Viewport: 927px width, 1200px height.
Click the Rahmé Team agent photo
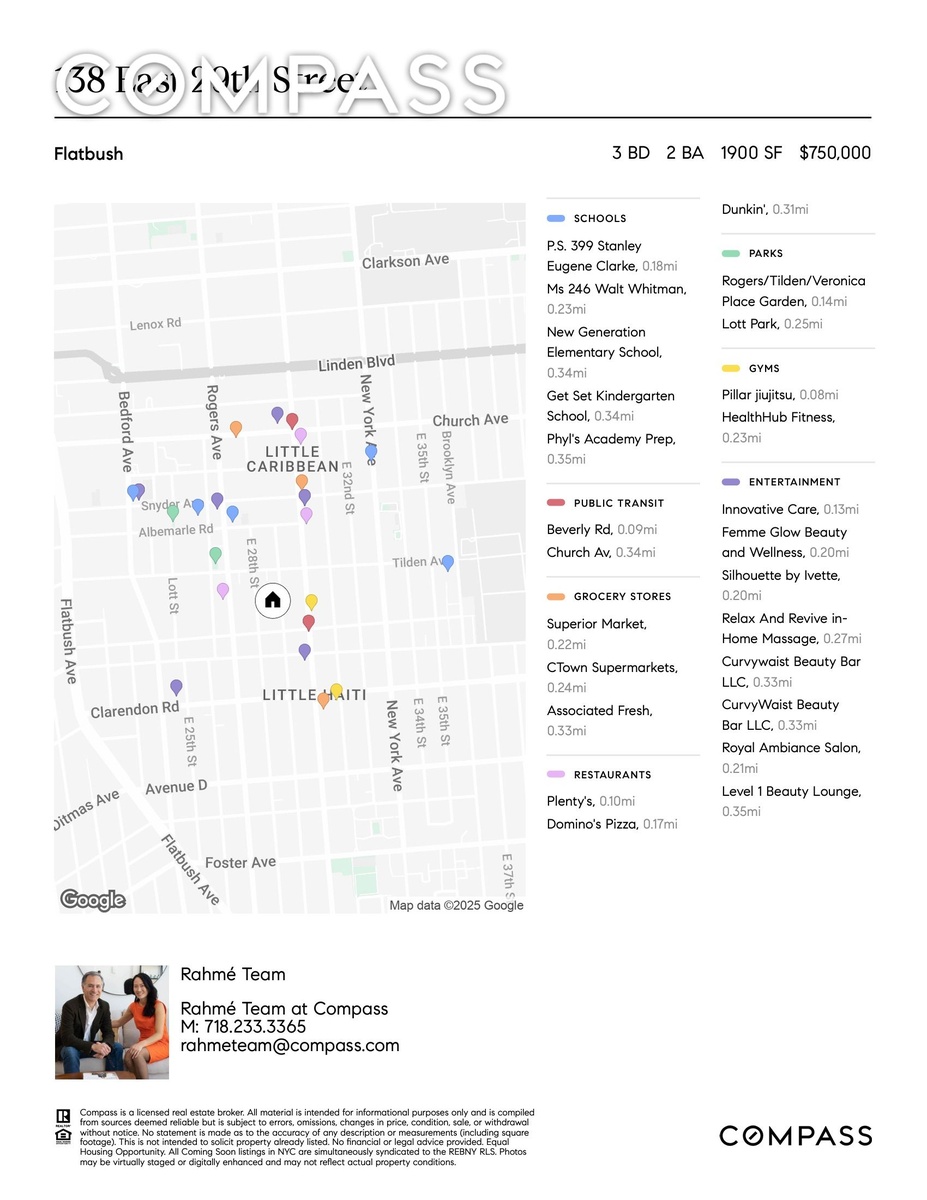coord(112,1022)
